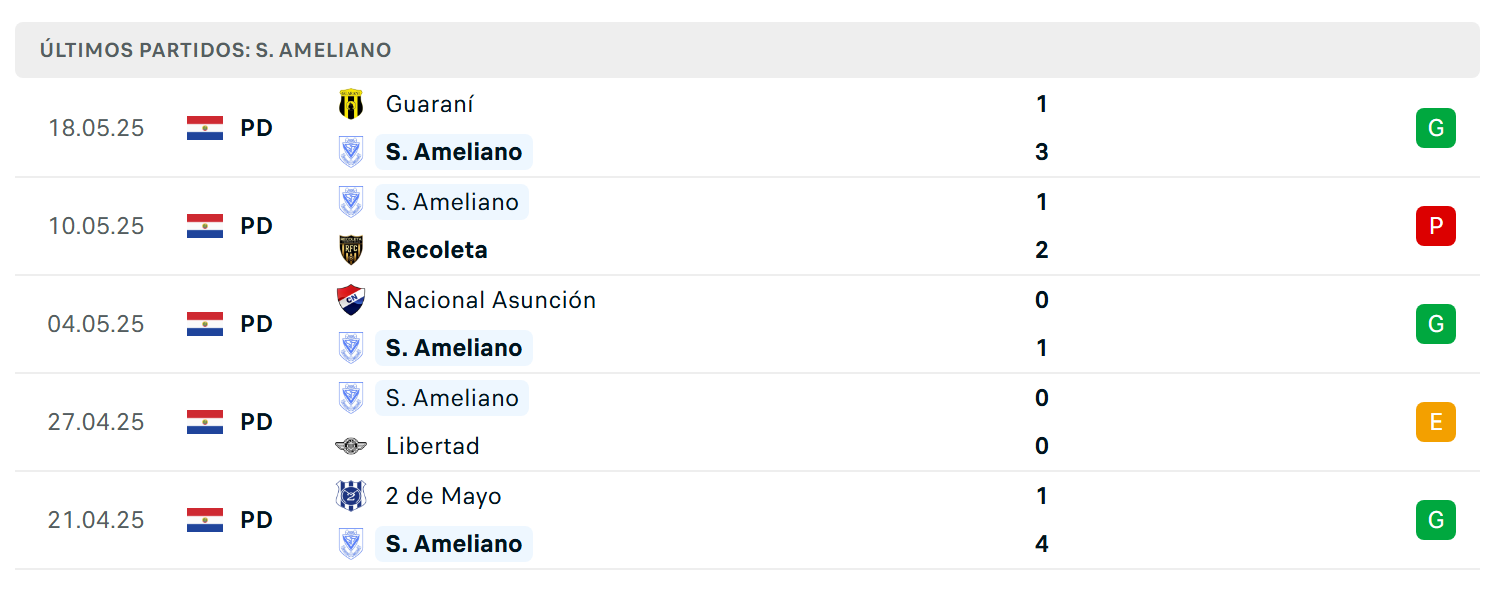Open the 04.05.25 match date
1495x596 pixels.
pyautogui.click(x=96, y=324)
